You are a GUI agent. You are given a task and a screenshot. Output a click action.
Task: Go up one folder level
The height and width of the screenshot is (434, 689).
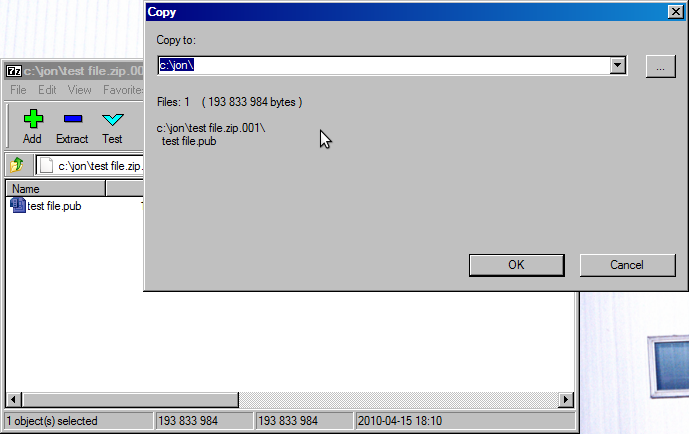(x=17, y=165)
